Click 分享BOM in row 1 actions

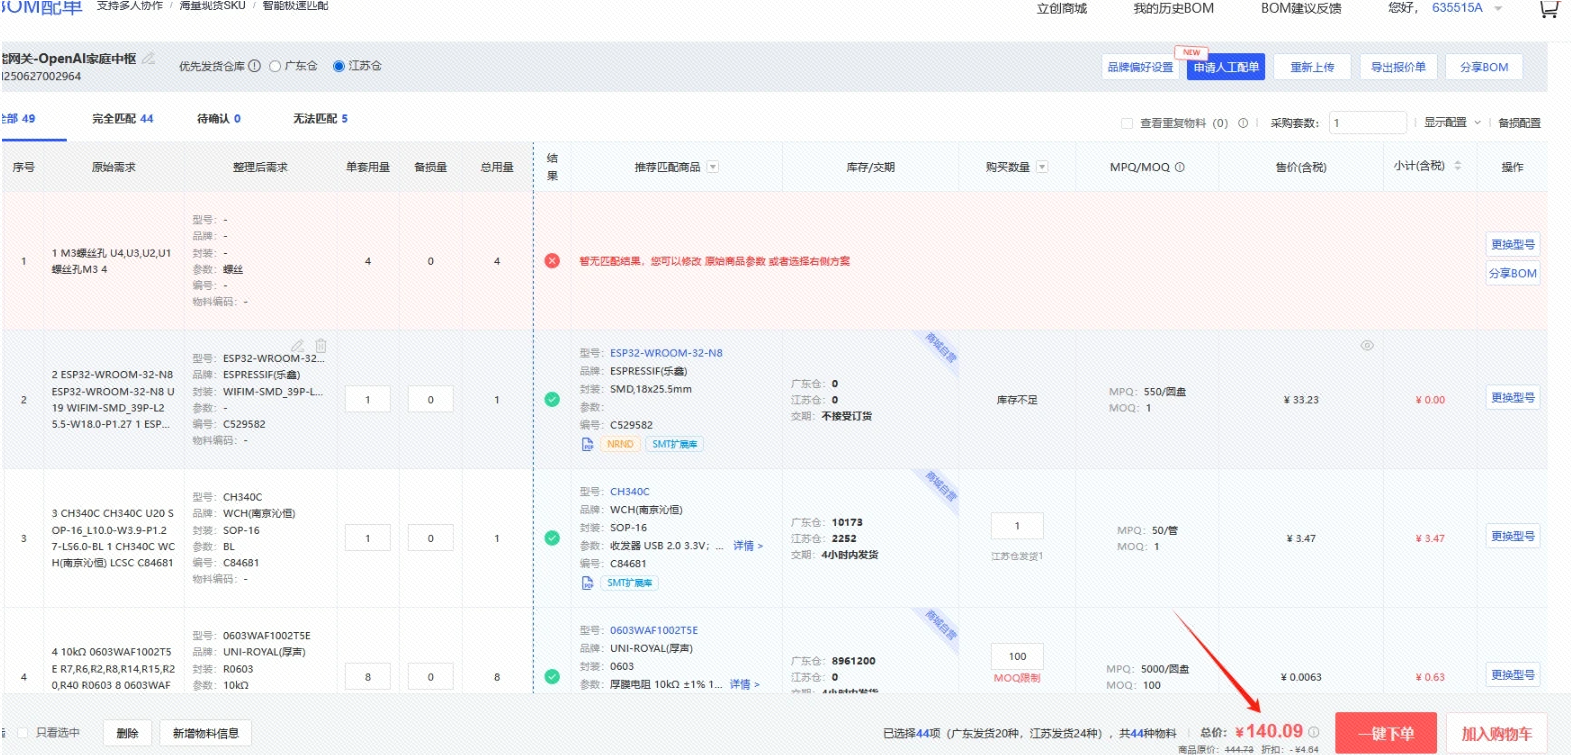tap(1513, 273)
